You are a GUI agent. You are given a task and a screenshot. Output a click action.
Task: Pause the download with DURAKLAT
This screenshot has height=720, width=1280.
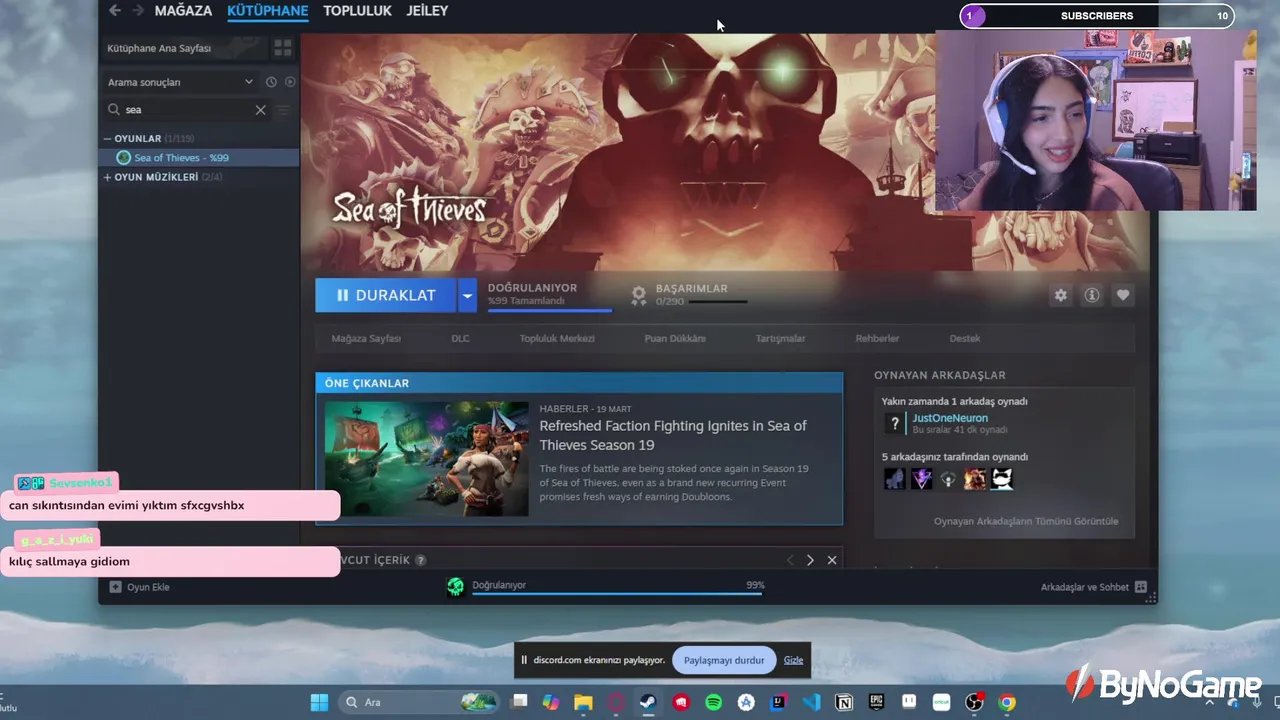[x=386, y=295]
